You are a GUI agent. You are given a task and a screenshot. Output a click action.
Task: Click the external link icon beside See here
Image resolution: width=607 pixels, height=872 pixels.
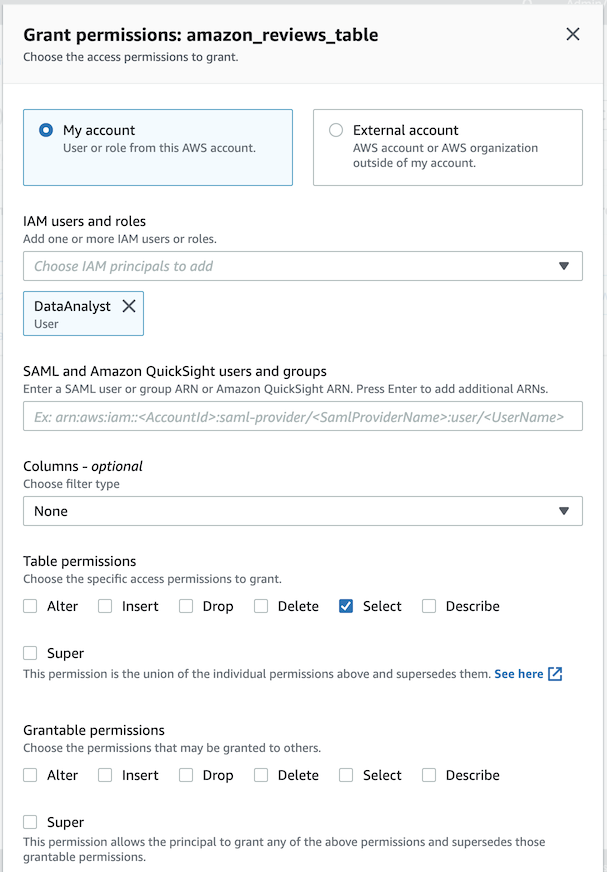pyautogui.click(x=555, y=674)
